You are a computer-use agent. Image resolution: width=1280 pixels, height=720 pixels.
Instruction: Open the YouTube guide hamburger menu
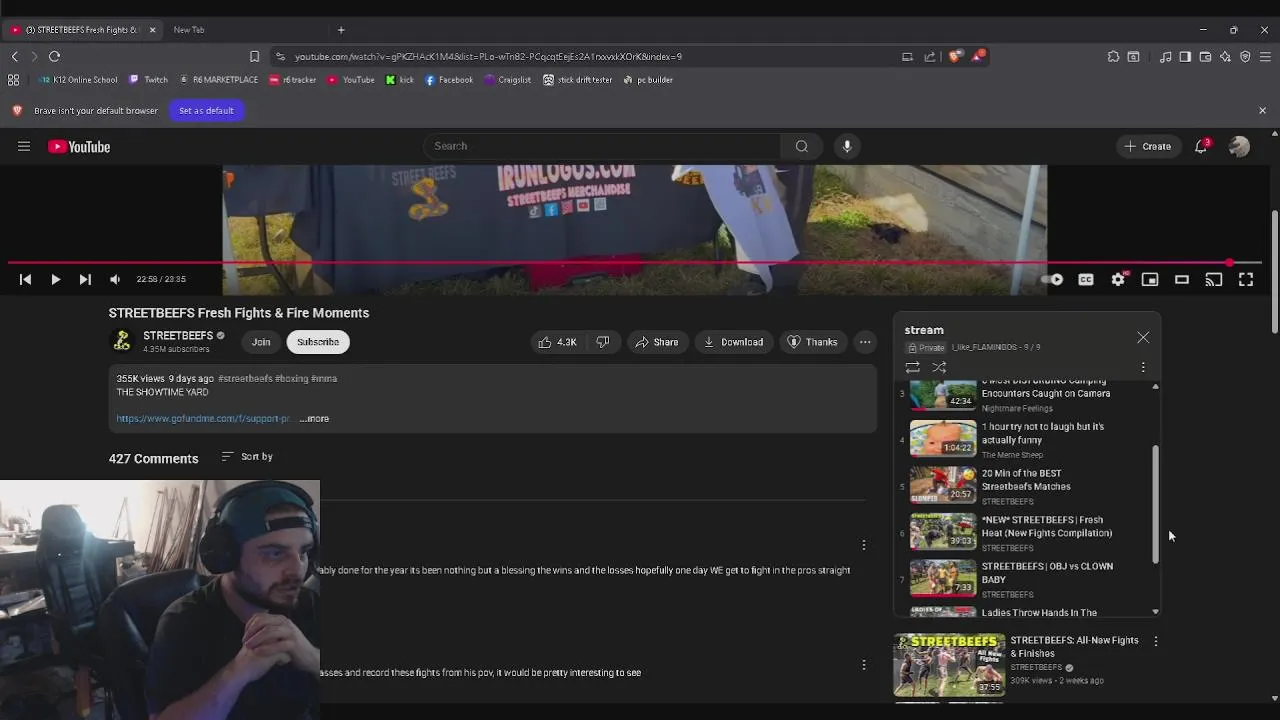24,147
